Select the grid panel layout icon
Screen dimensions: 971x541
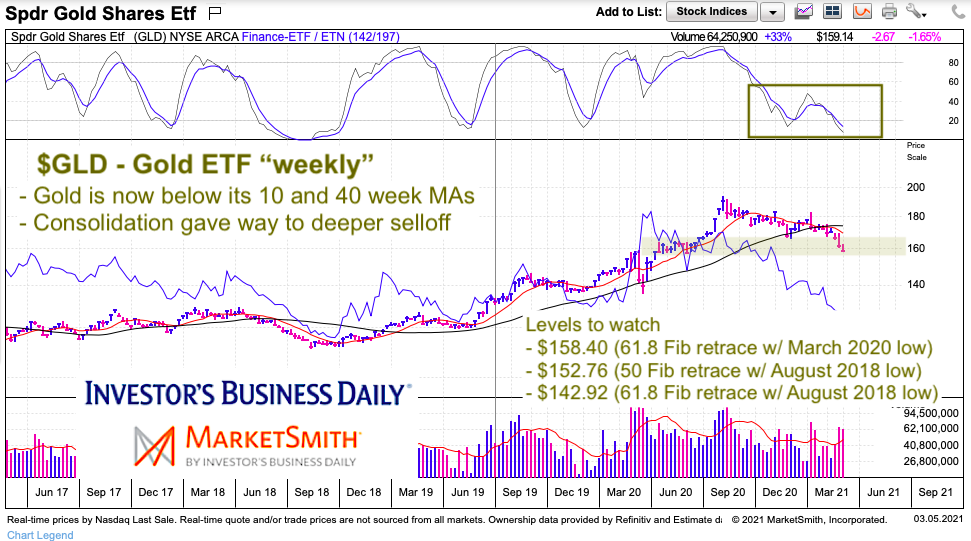(832, 11)
